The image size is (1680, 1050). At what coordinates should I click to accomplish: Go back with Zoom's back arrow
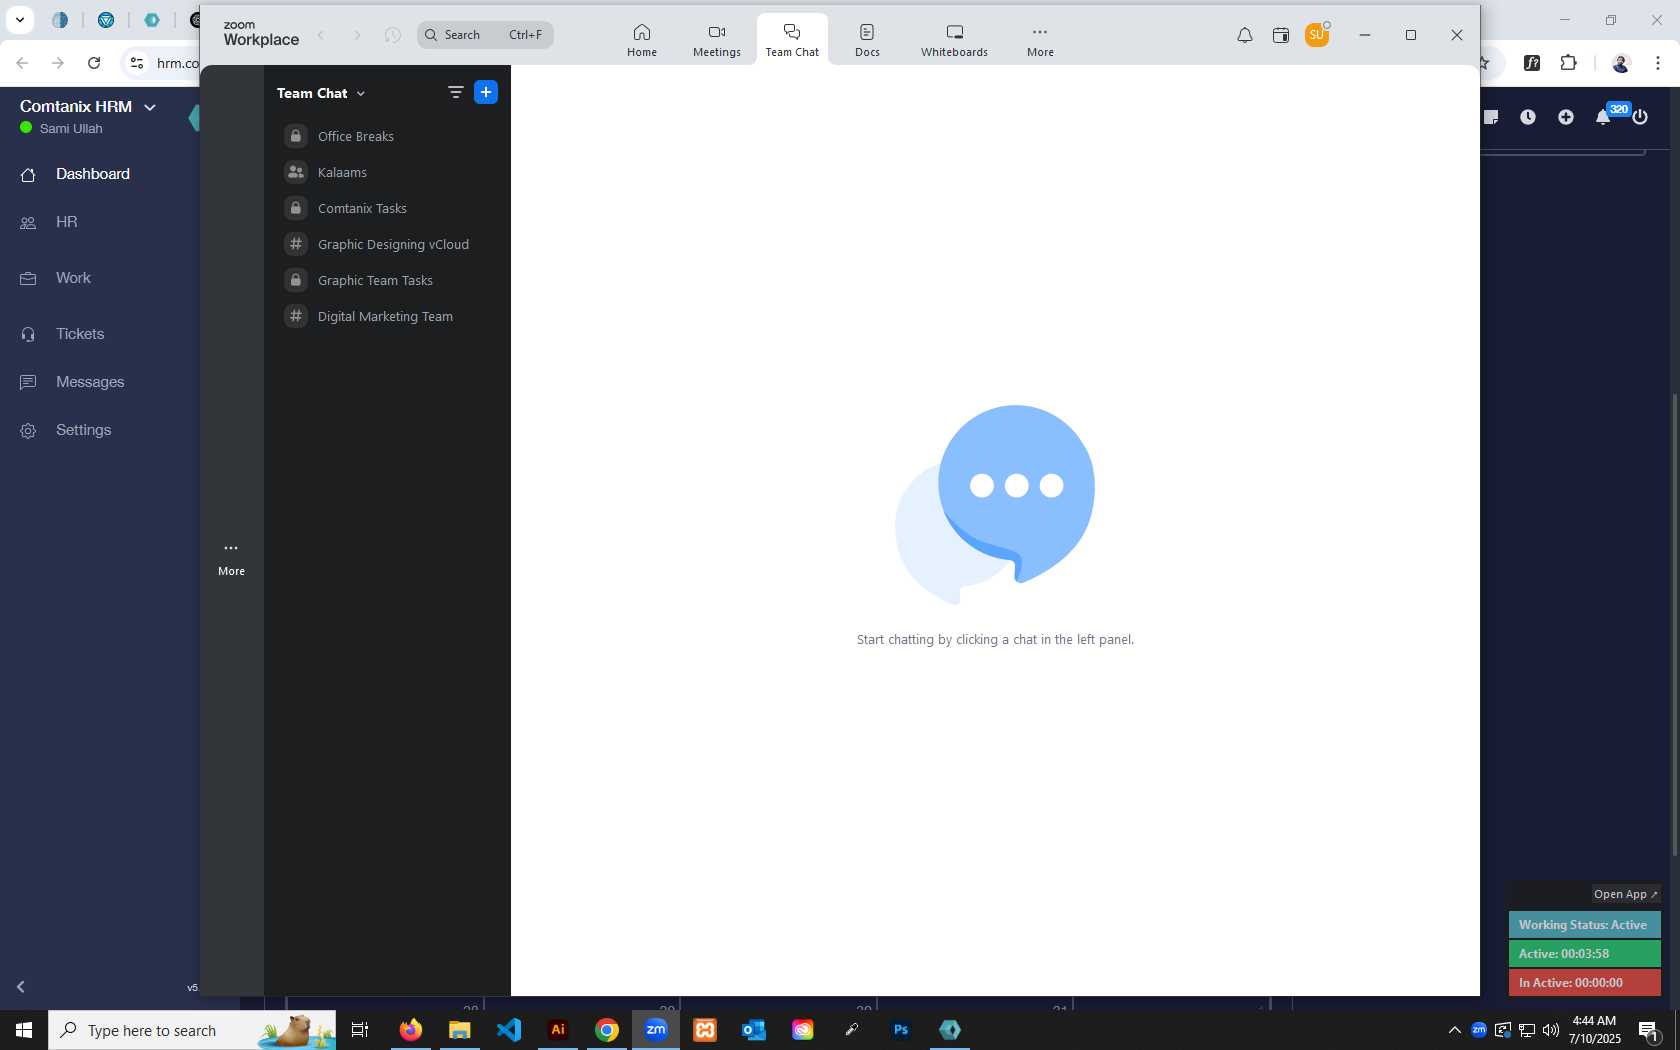[321, 35]
